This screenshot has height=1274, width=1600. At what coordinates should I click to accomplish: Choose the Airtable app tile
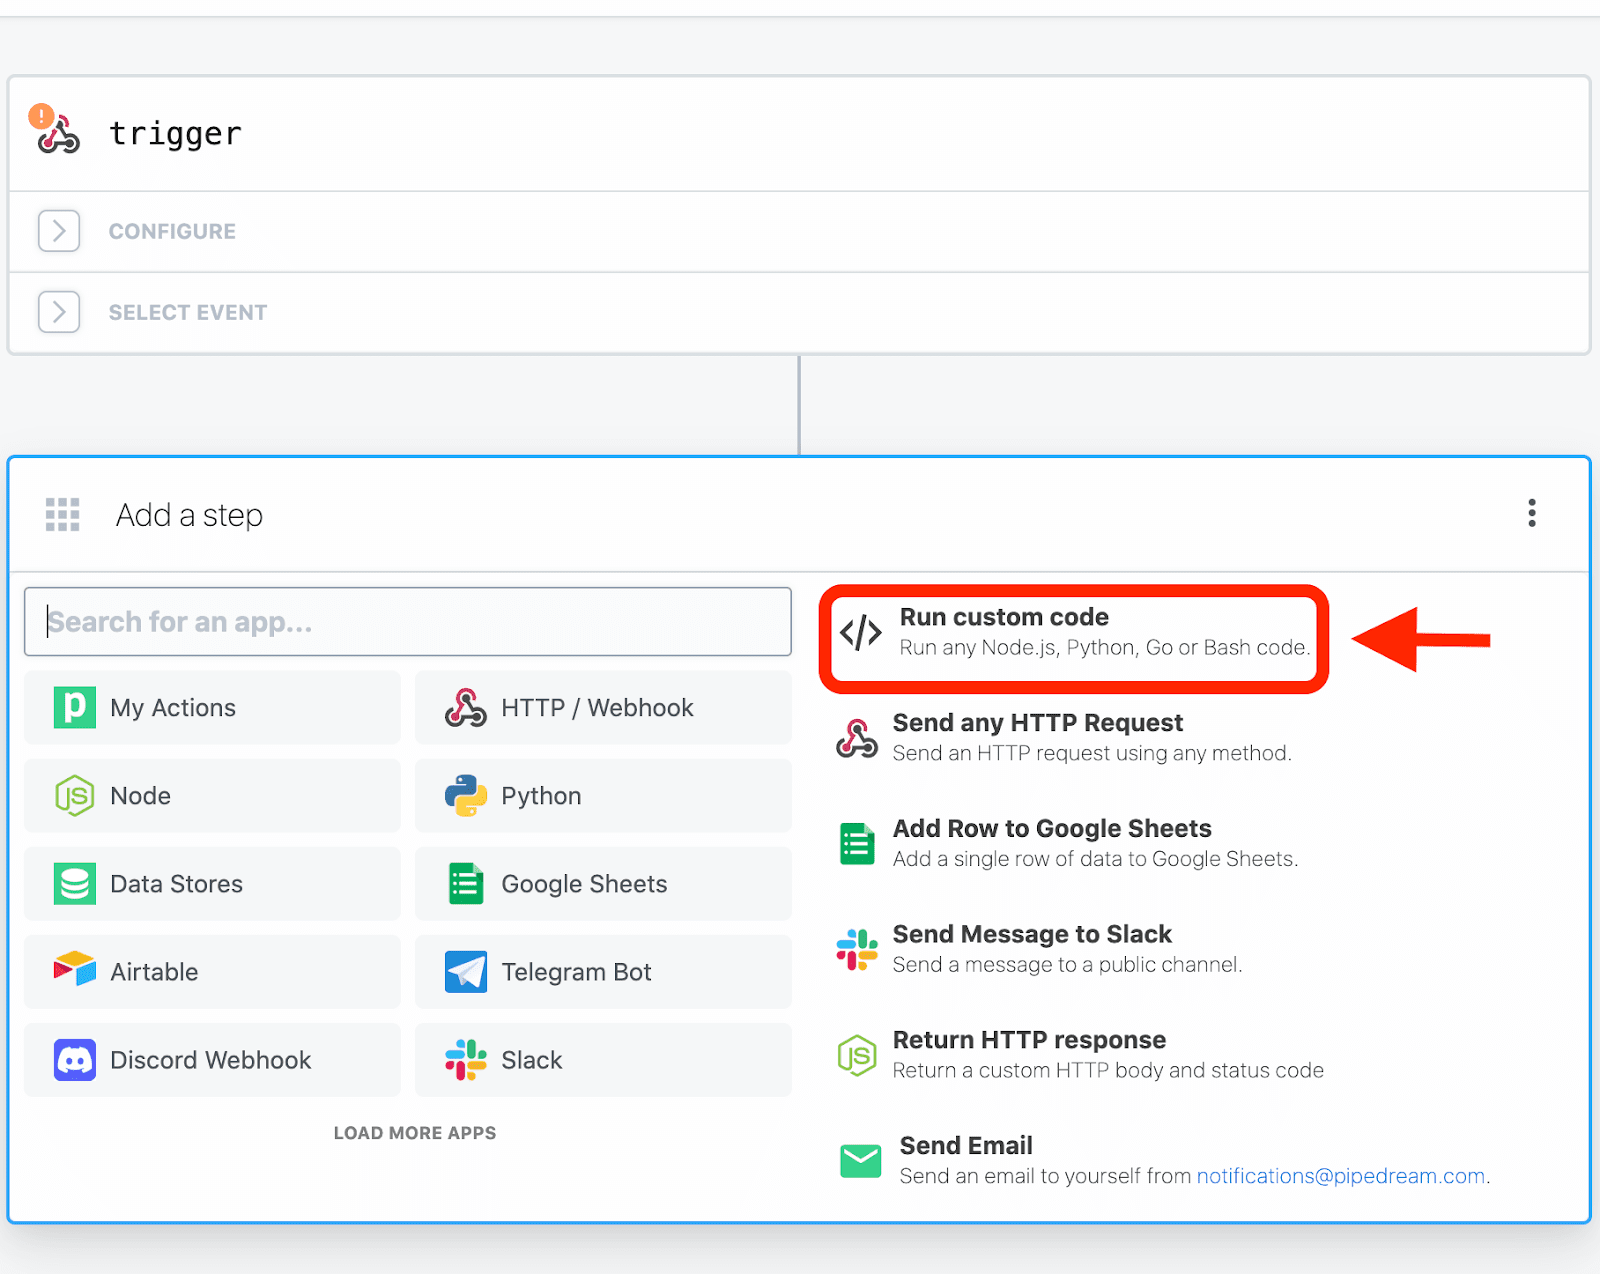[212, 972]
